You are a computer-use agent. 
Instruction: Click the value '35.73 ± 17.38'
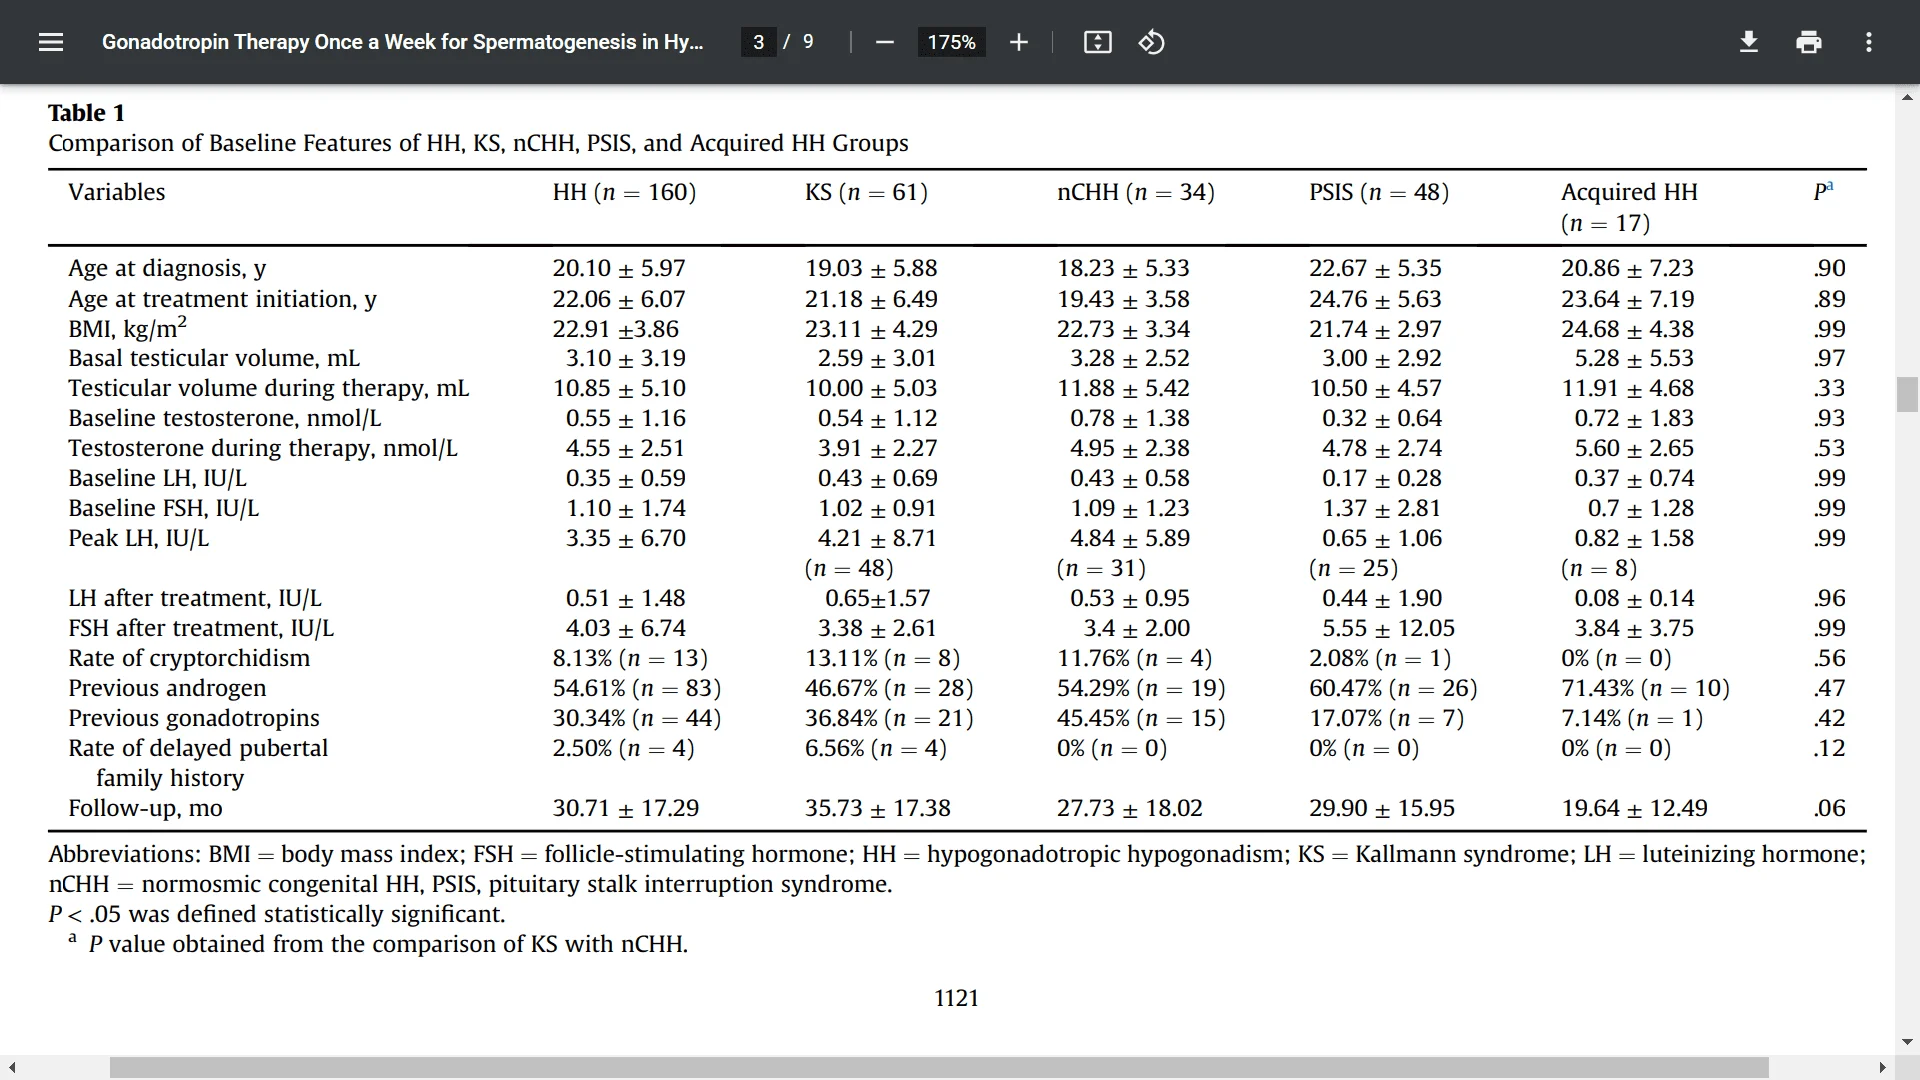(878, 808)
